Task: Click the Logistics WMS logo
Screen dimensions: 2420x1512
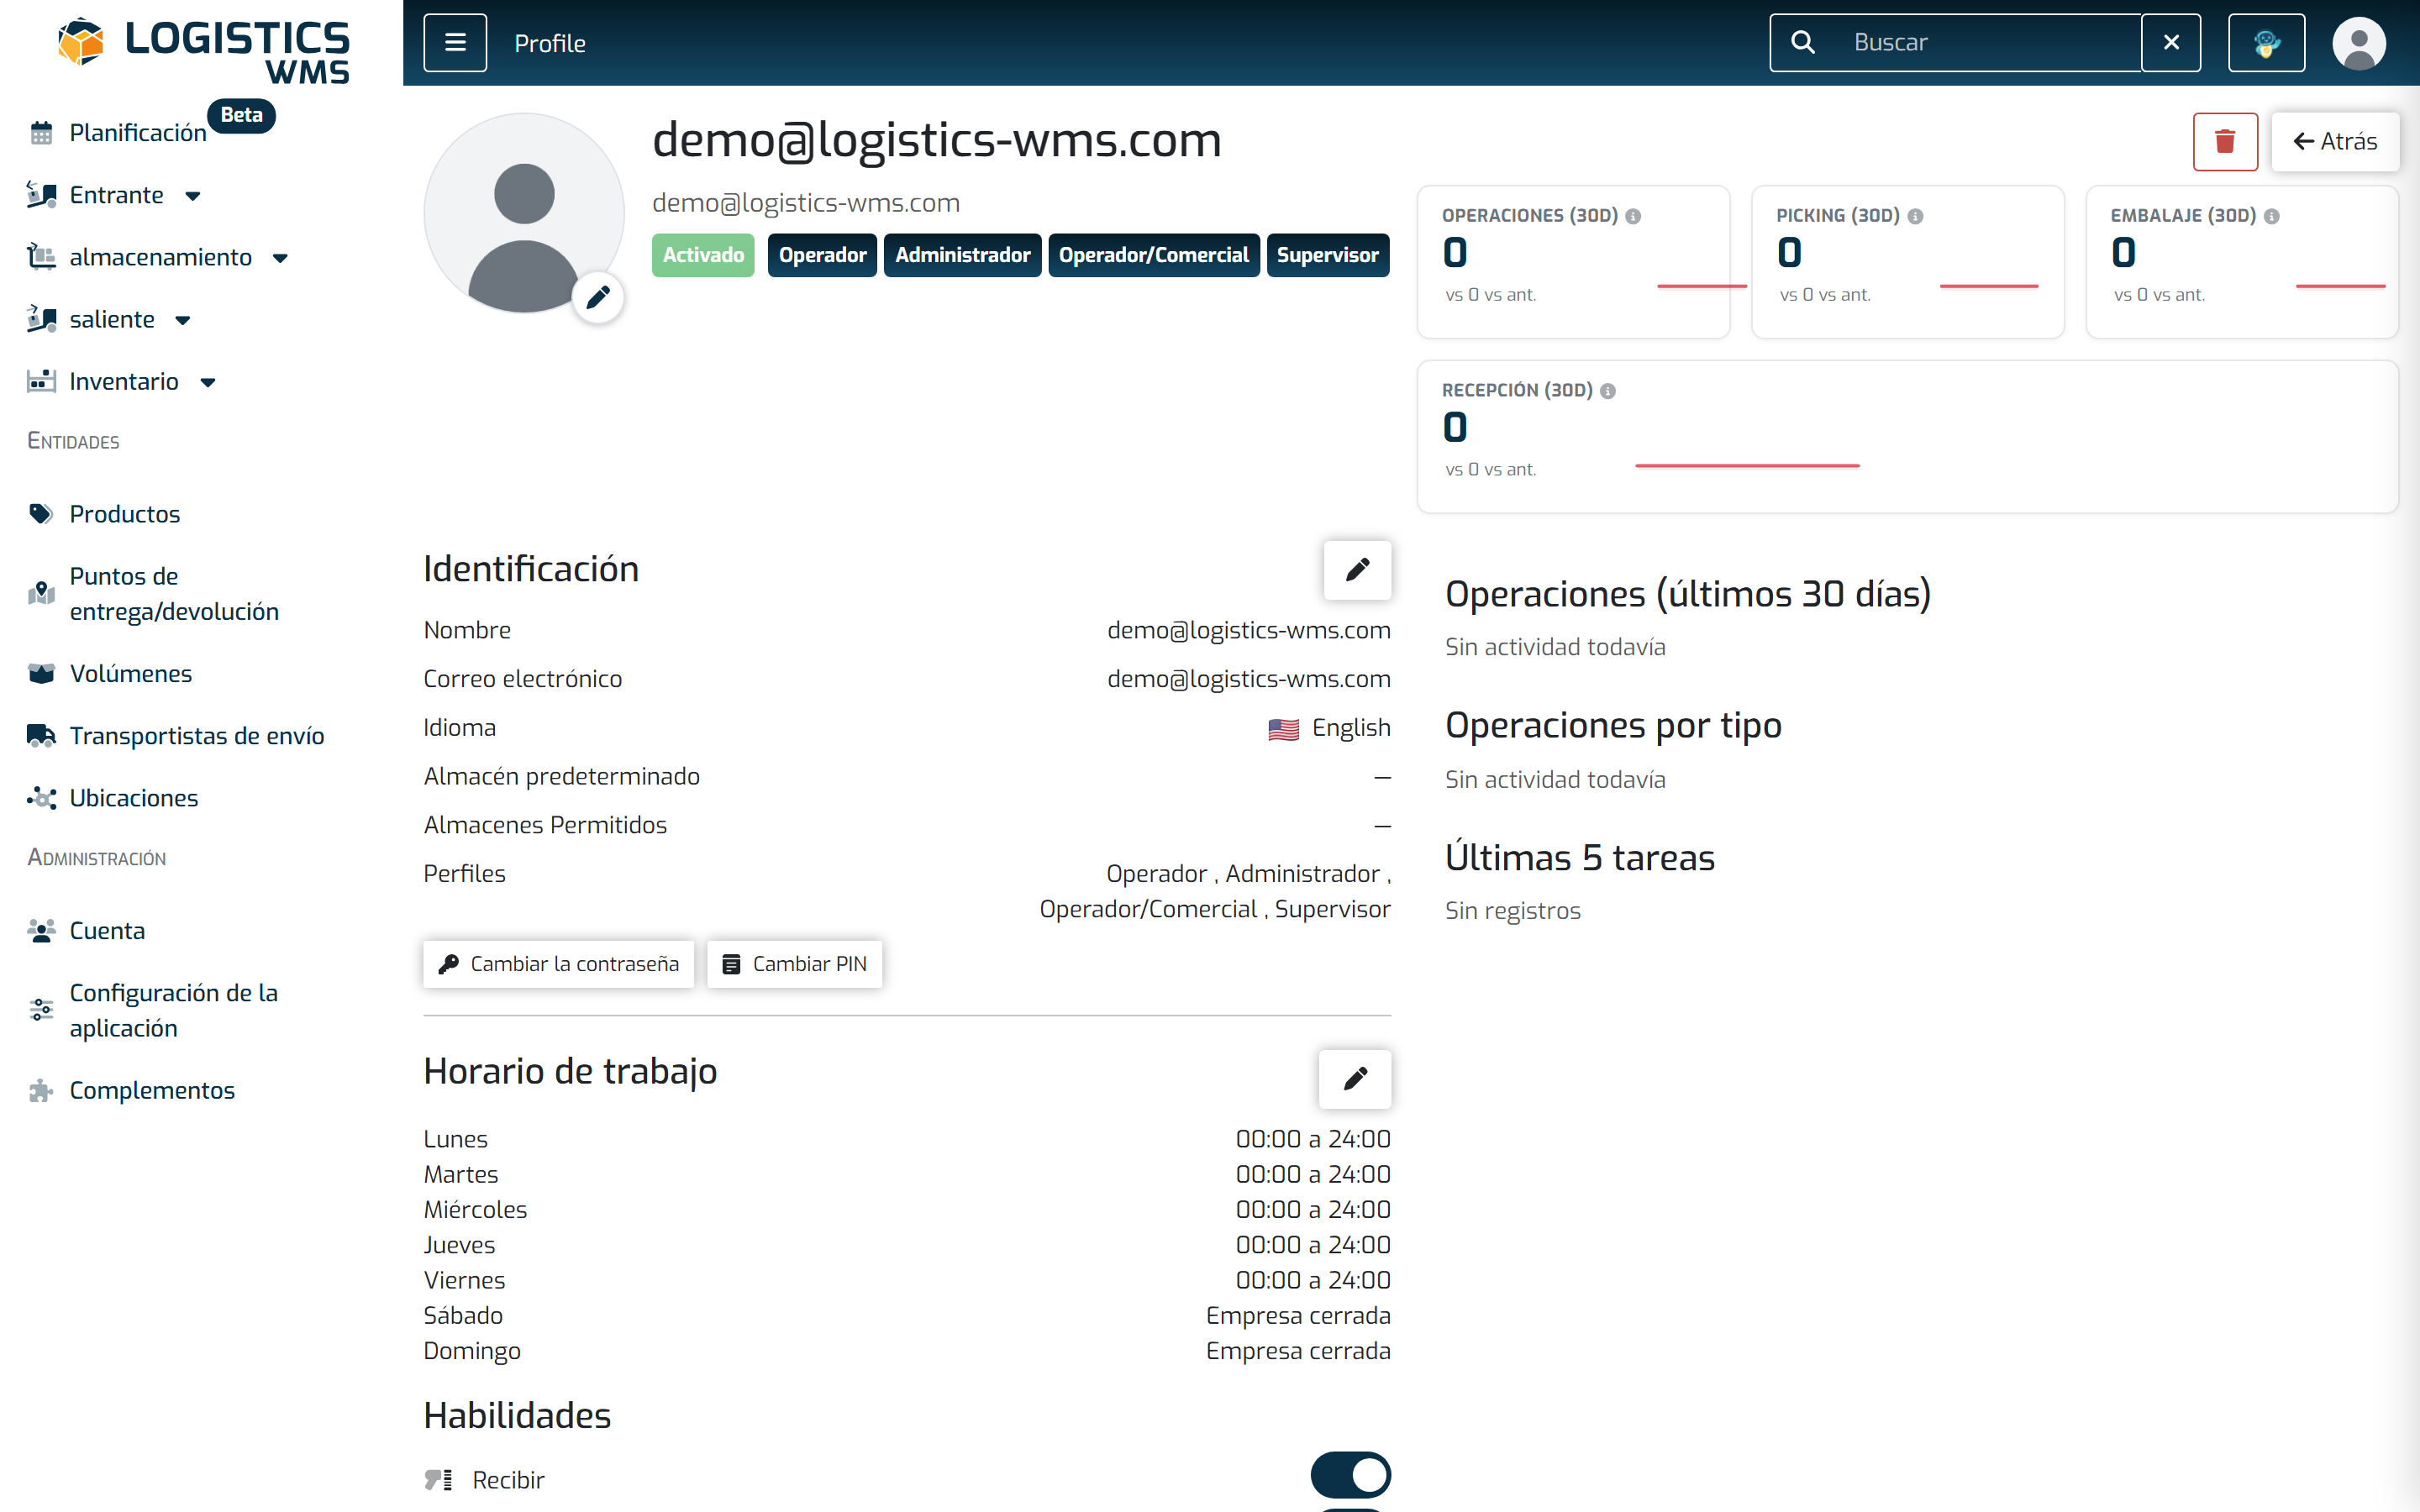Action: pos(204,50)
